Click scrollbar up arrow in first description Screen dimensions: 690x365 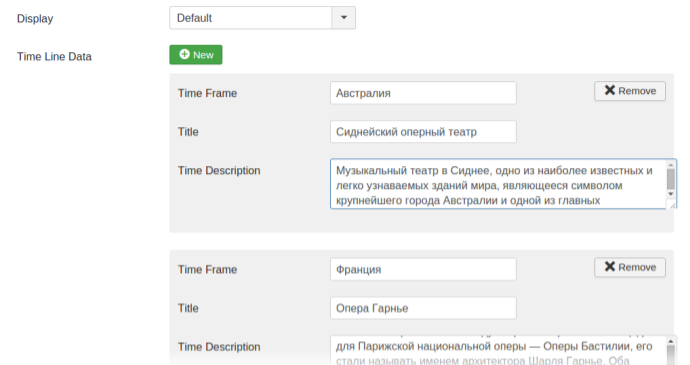671,165
